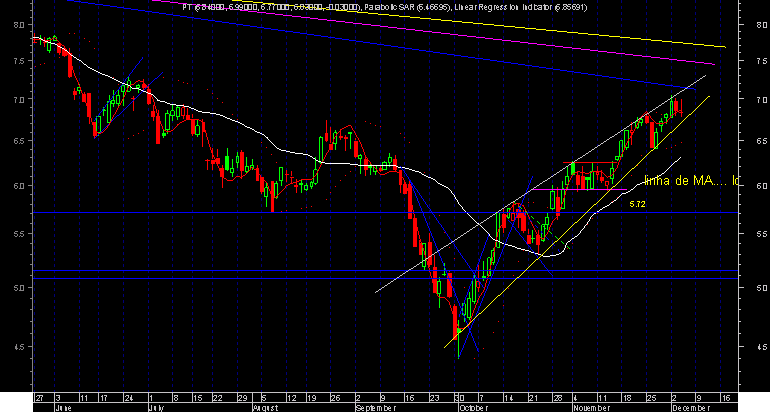Click the 23 date tick in September
770x412 pixels.
pyautogui.click(x=434, y=398)
